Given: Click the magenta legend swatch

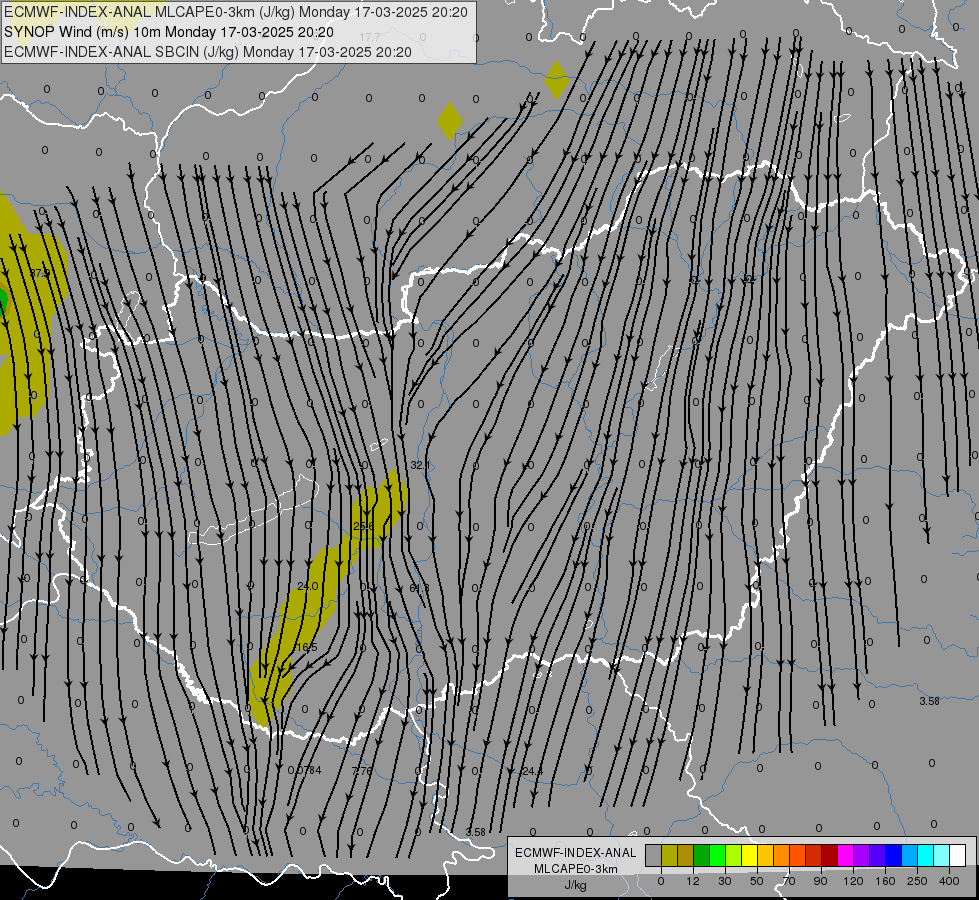Looking at the screenshot, I should [x=846, y=855].
